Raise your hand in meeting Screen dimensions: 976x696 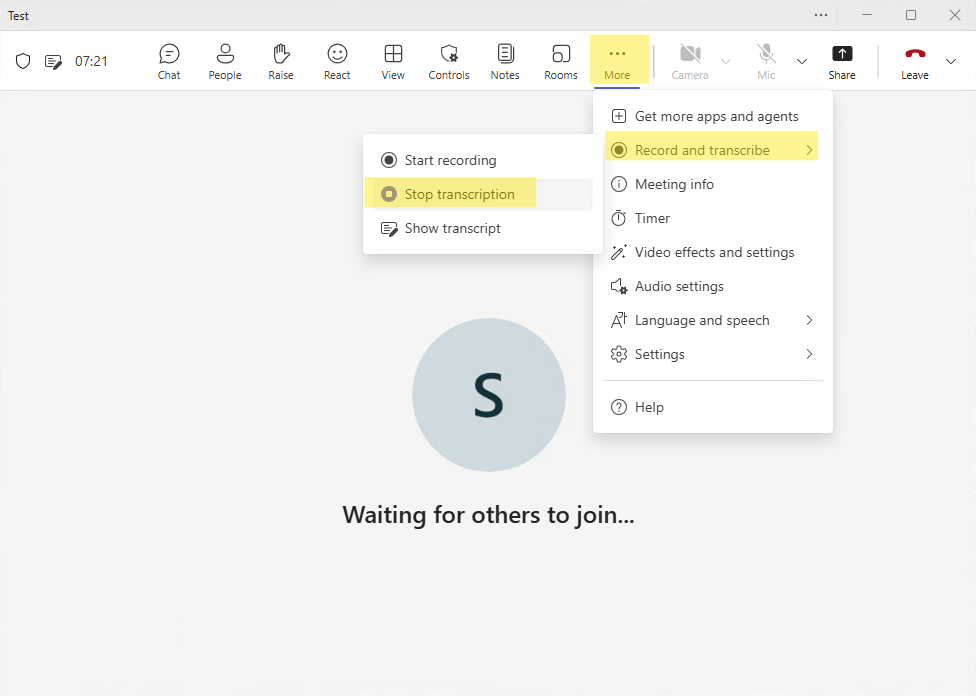click(281, 61)
